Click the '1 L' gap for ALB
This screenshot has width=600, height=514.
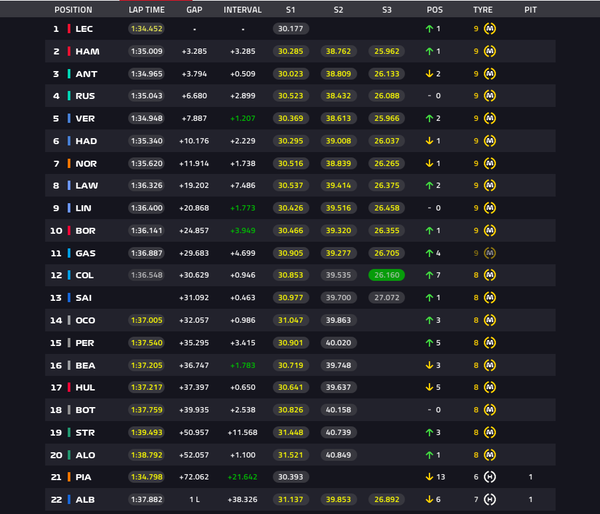point(194,499)
